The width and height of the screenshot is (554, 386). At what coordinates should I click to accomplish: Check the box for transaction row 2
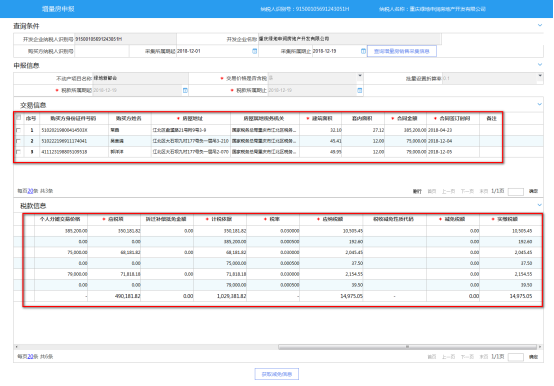tap(19, 141)
